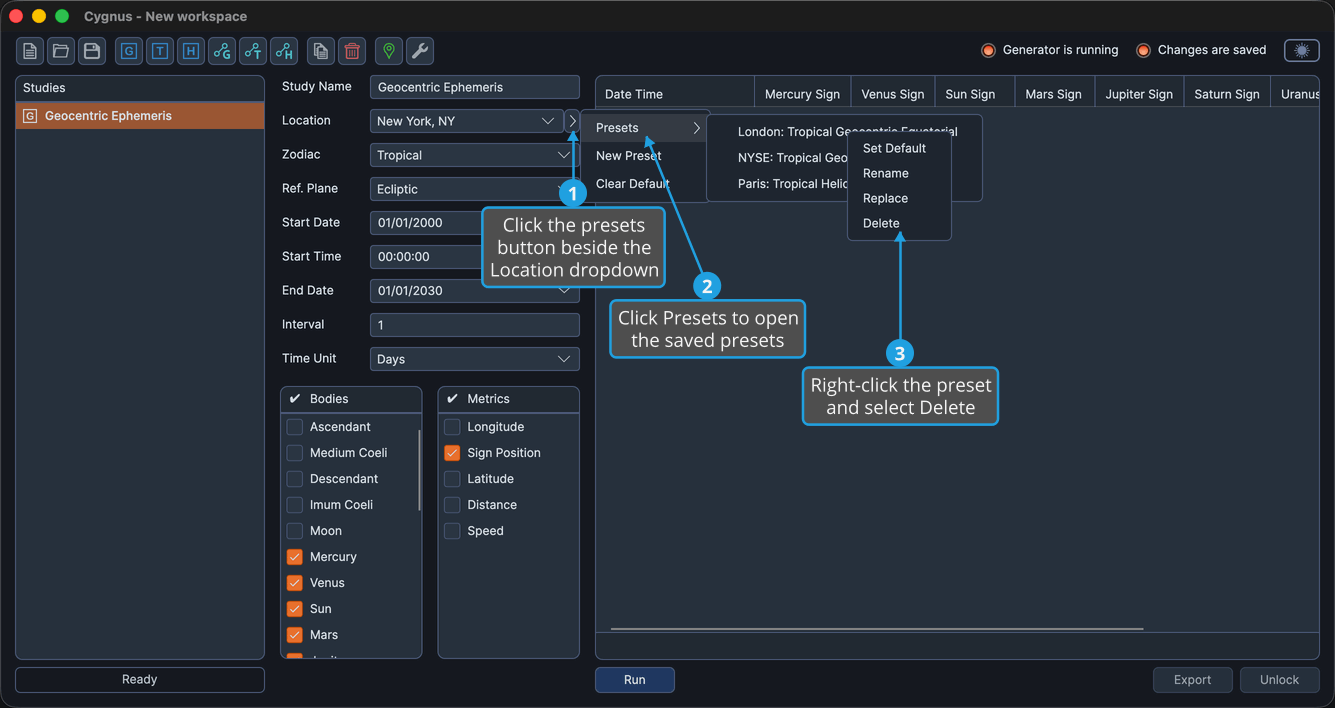Viewport: 1335px width, 708px height.
Task: Click the Ready status bar
Action: [140, 680]
